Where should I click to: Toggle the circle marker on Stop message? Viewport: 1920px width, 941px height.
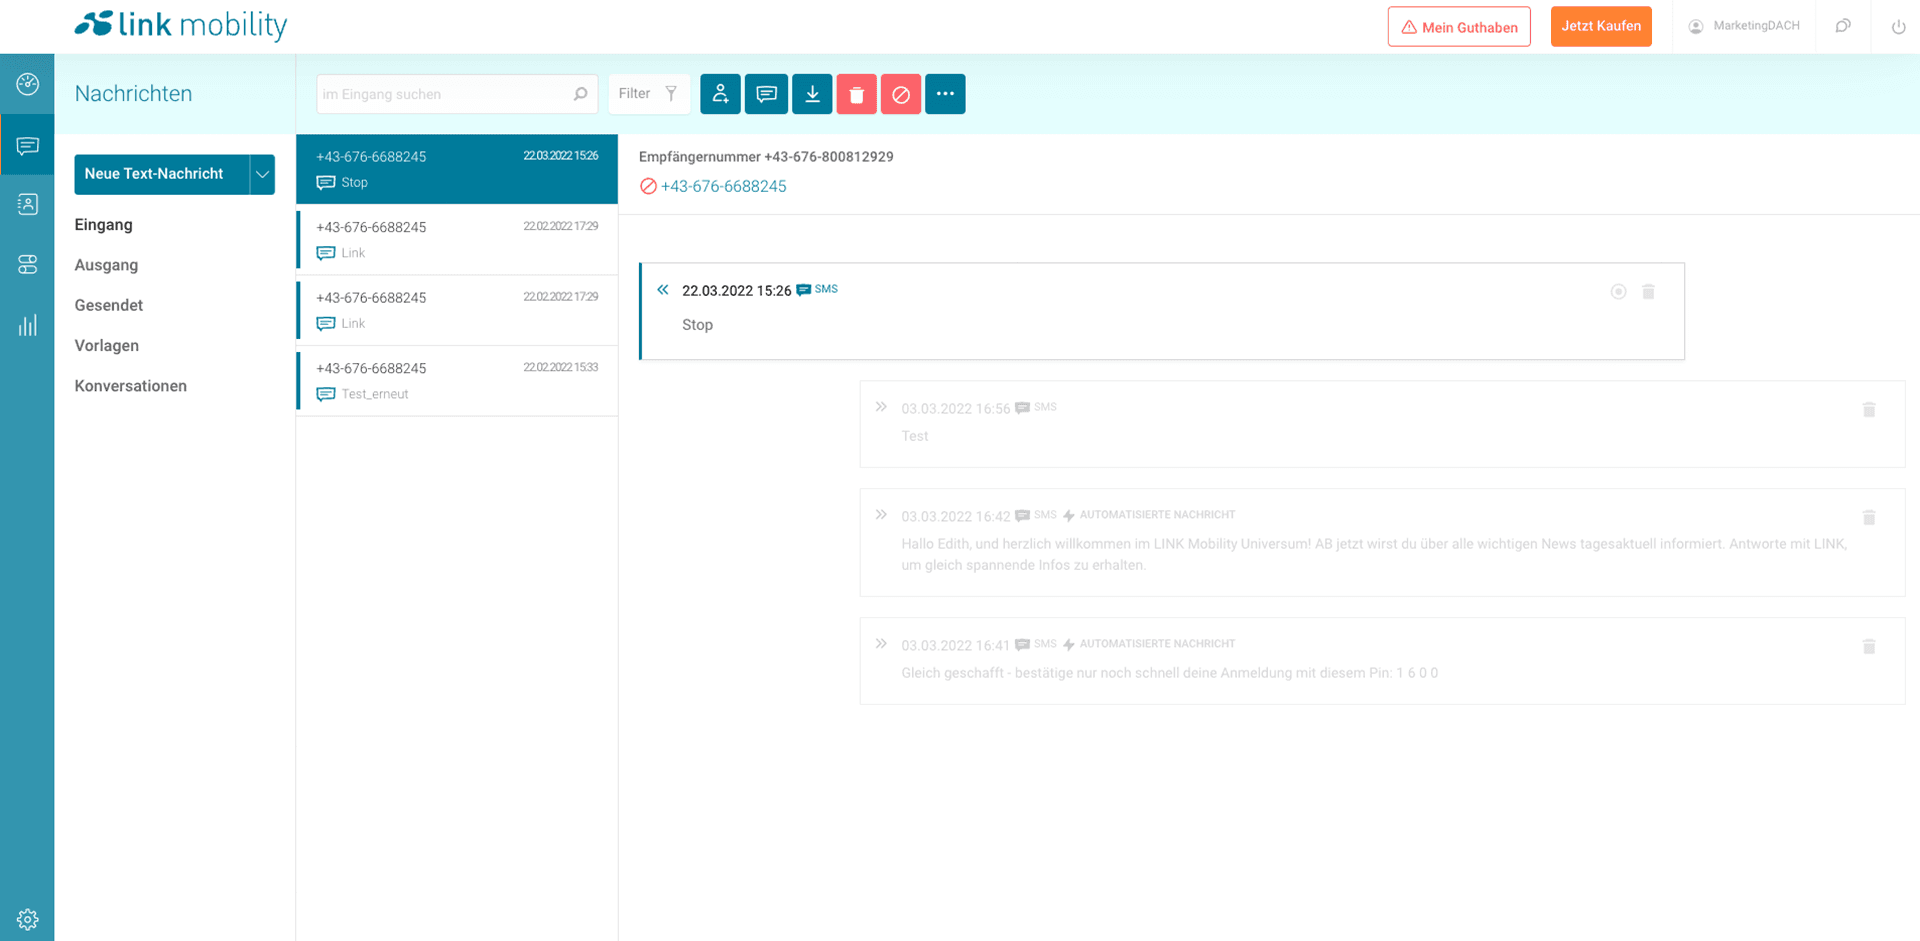coord(1618,292)
